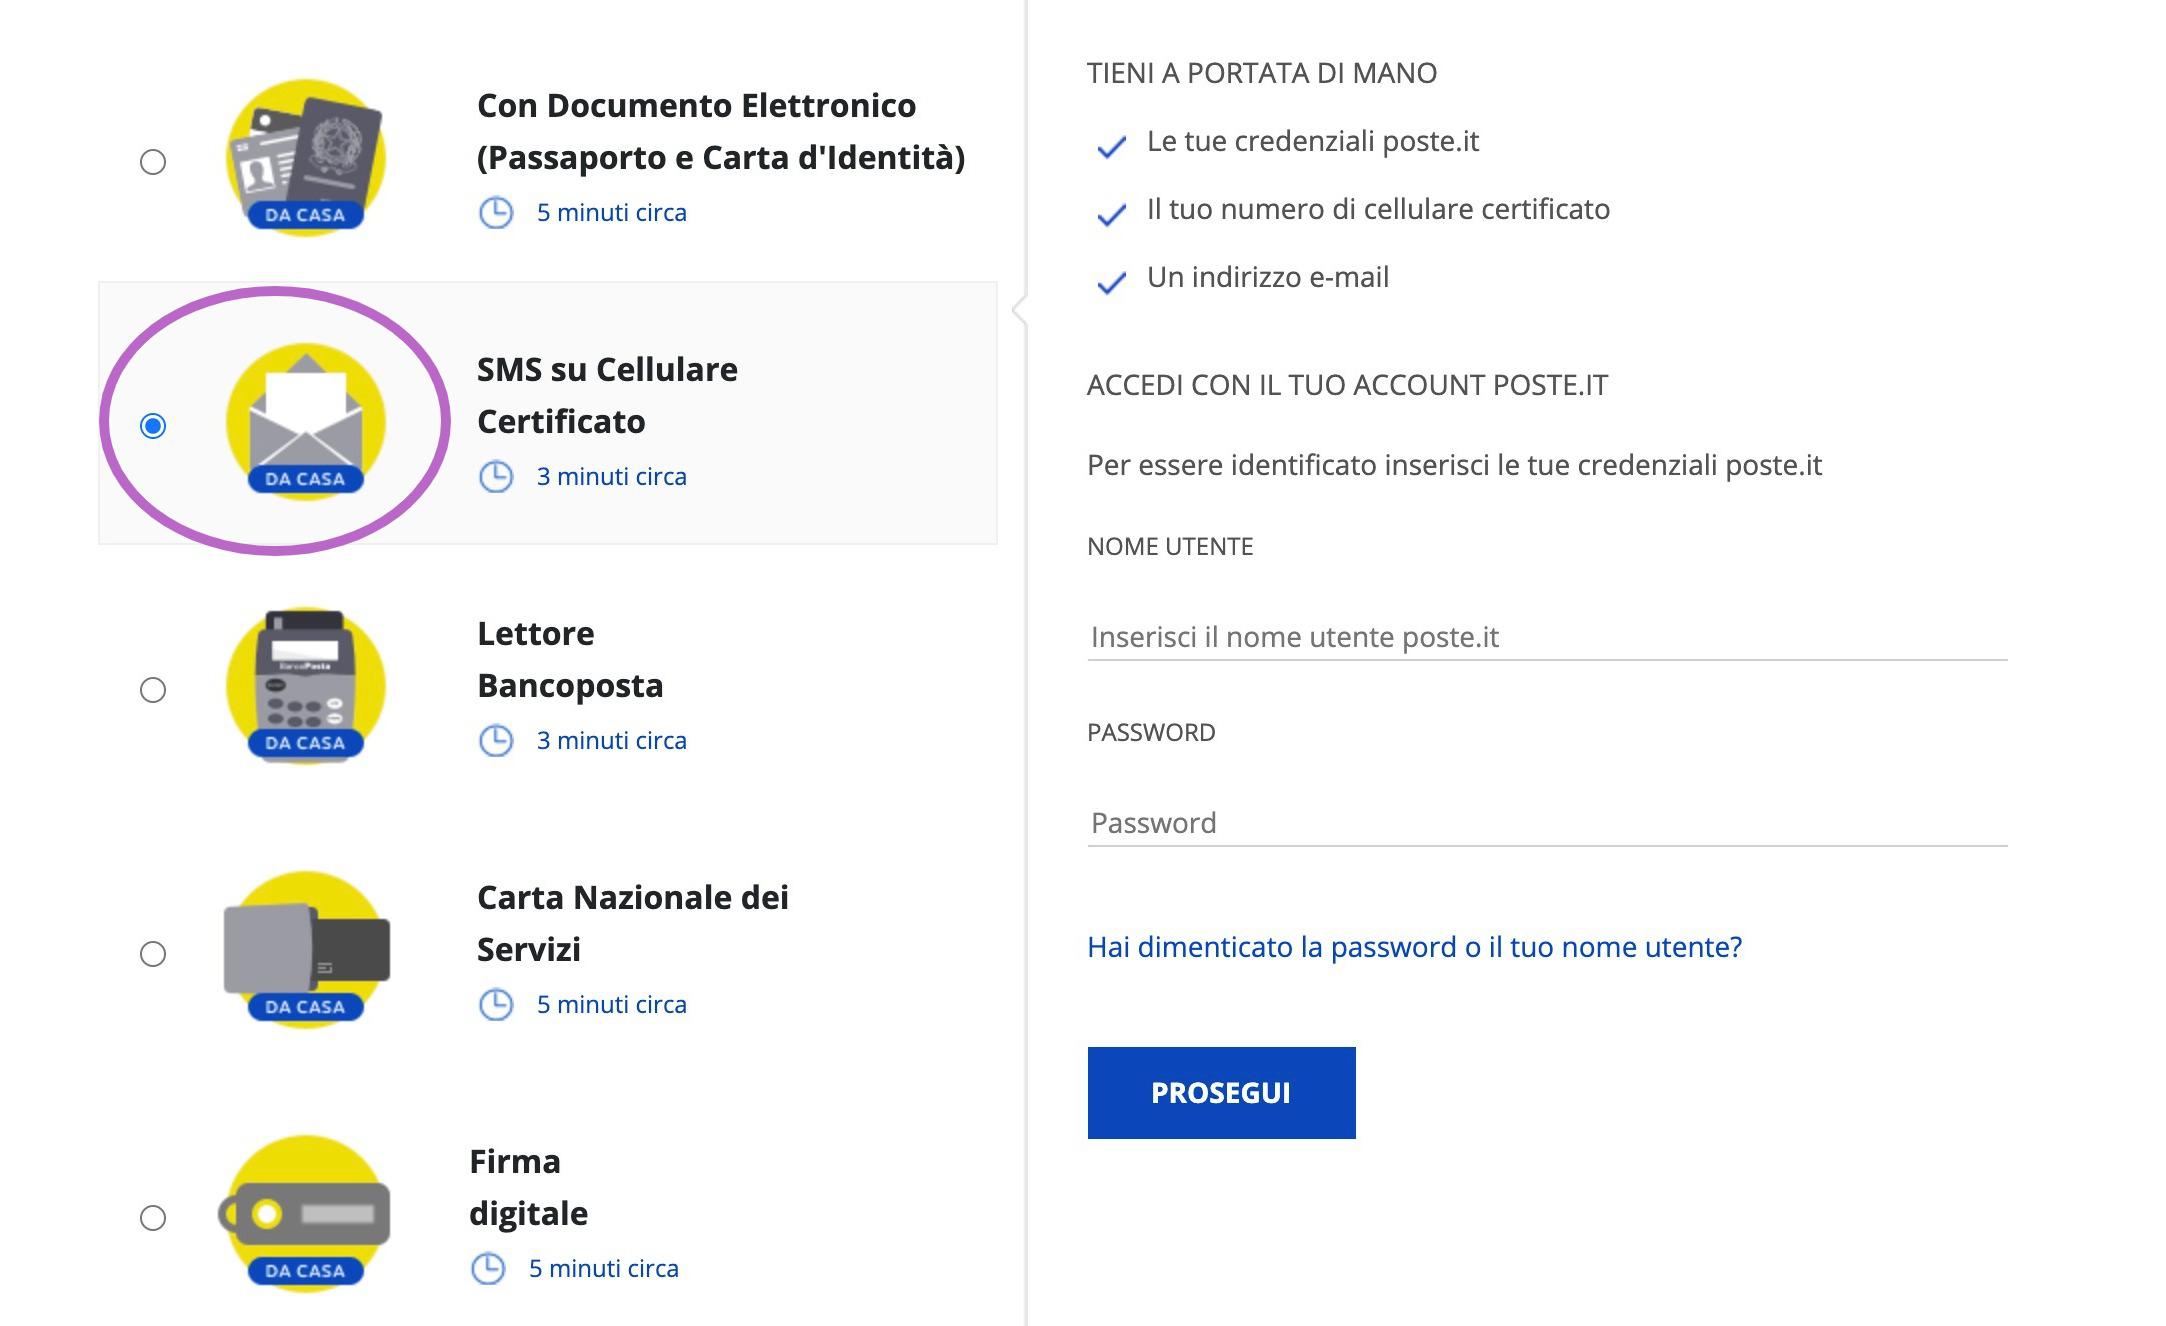The image size is (2166, 1326).
Task: Focus the Nome Utente input field
Action: (1546, 637)
